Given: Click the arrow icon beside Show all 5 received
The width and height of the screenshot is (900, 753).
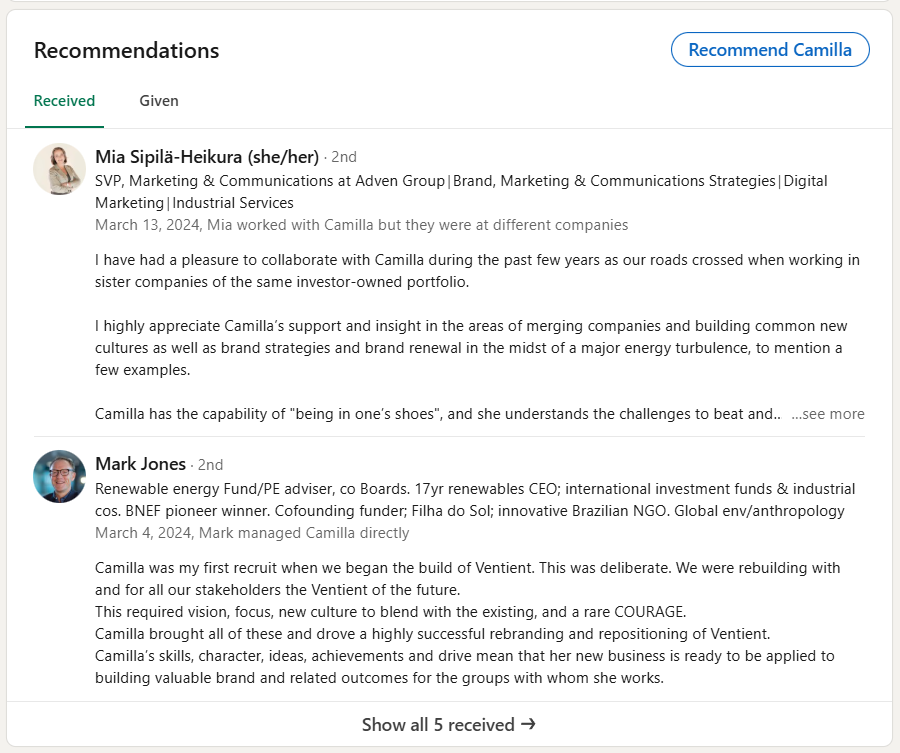Looking at the screenshot, I should pos(529,724).
